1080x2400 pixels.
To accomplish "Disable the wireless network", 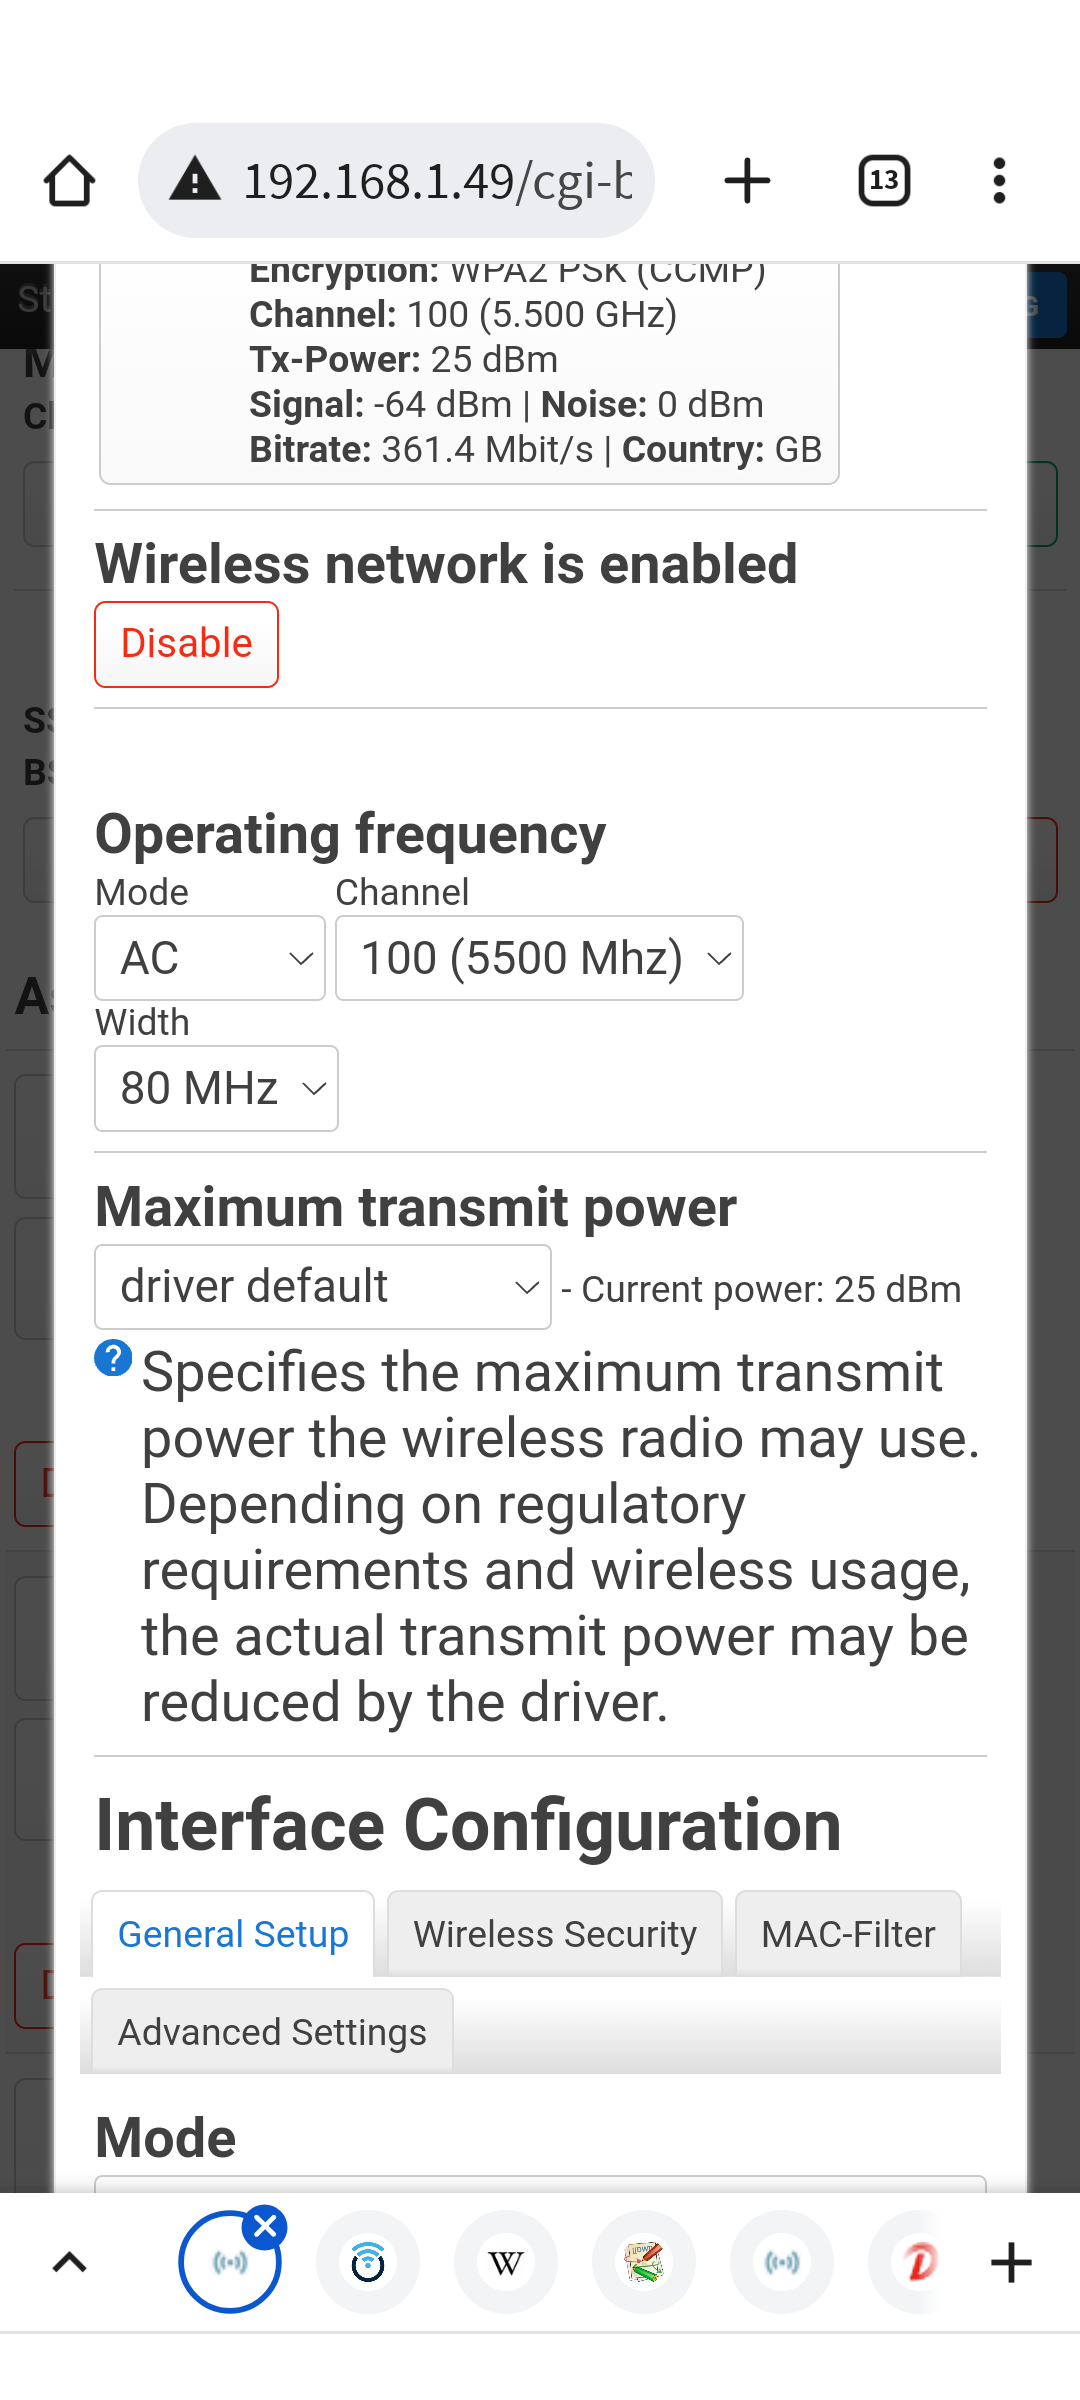I will point(185,643).
